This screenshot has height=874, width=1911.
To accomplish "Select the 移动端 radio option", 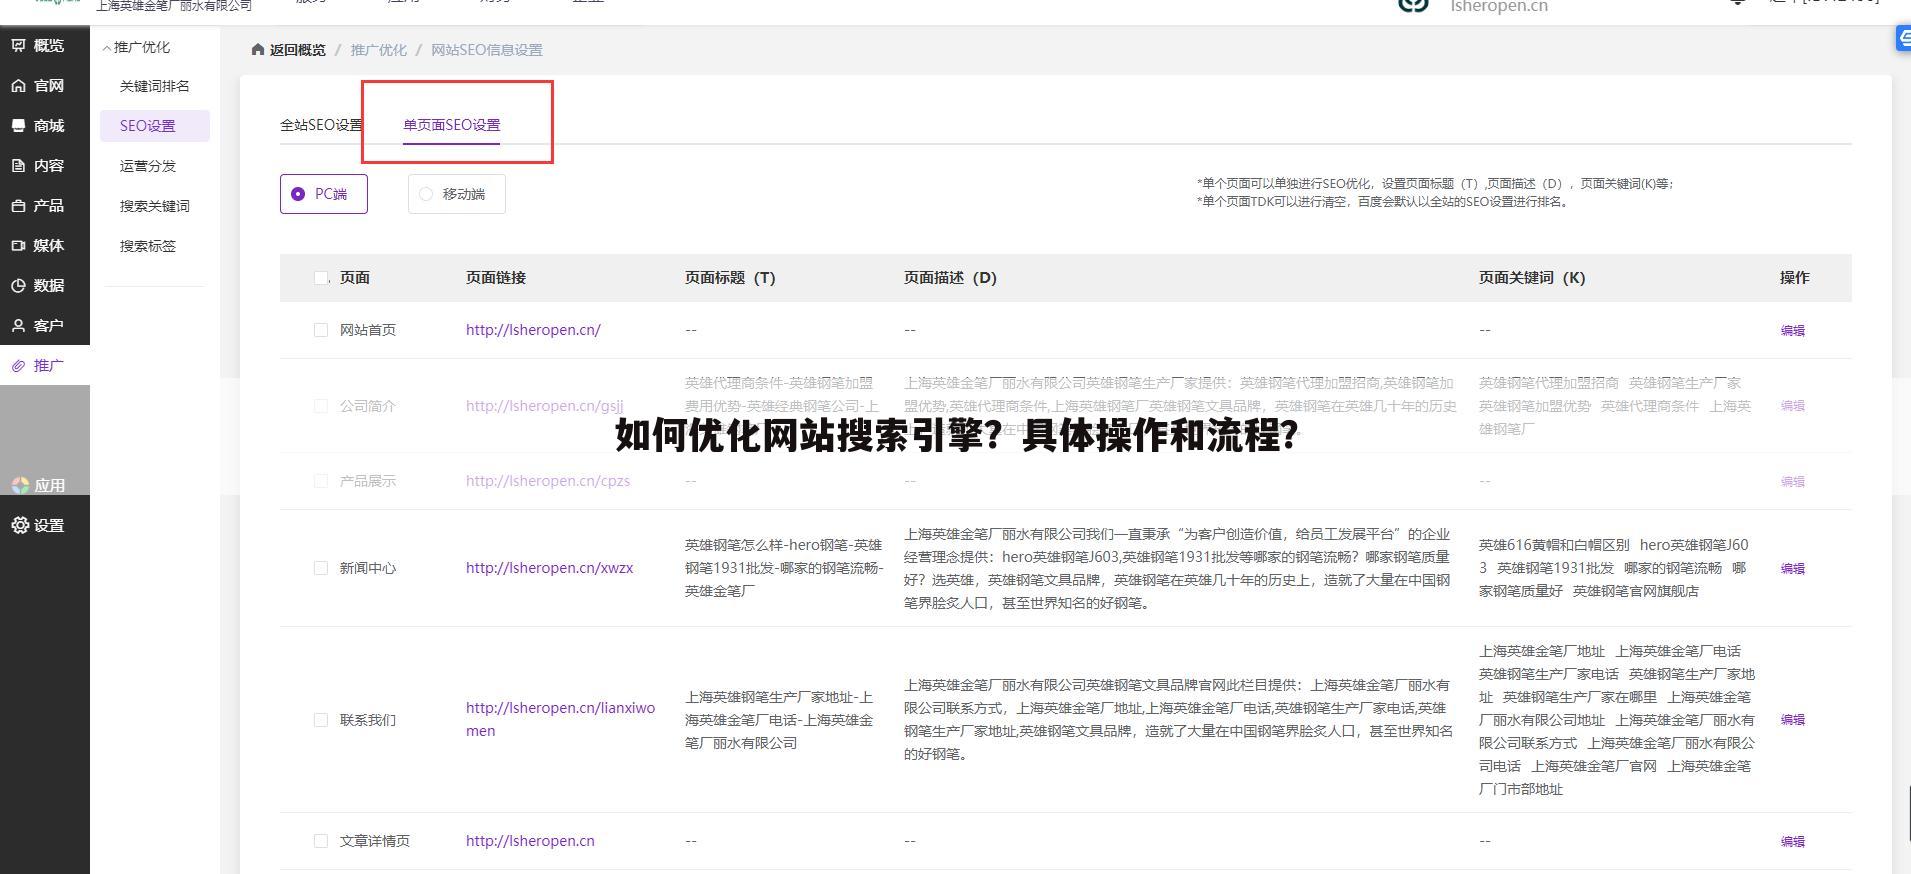I will [x=456, y=194].
